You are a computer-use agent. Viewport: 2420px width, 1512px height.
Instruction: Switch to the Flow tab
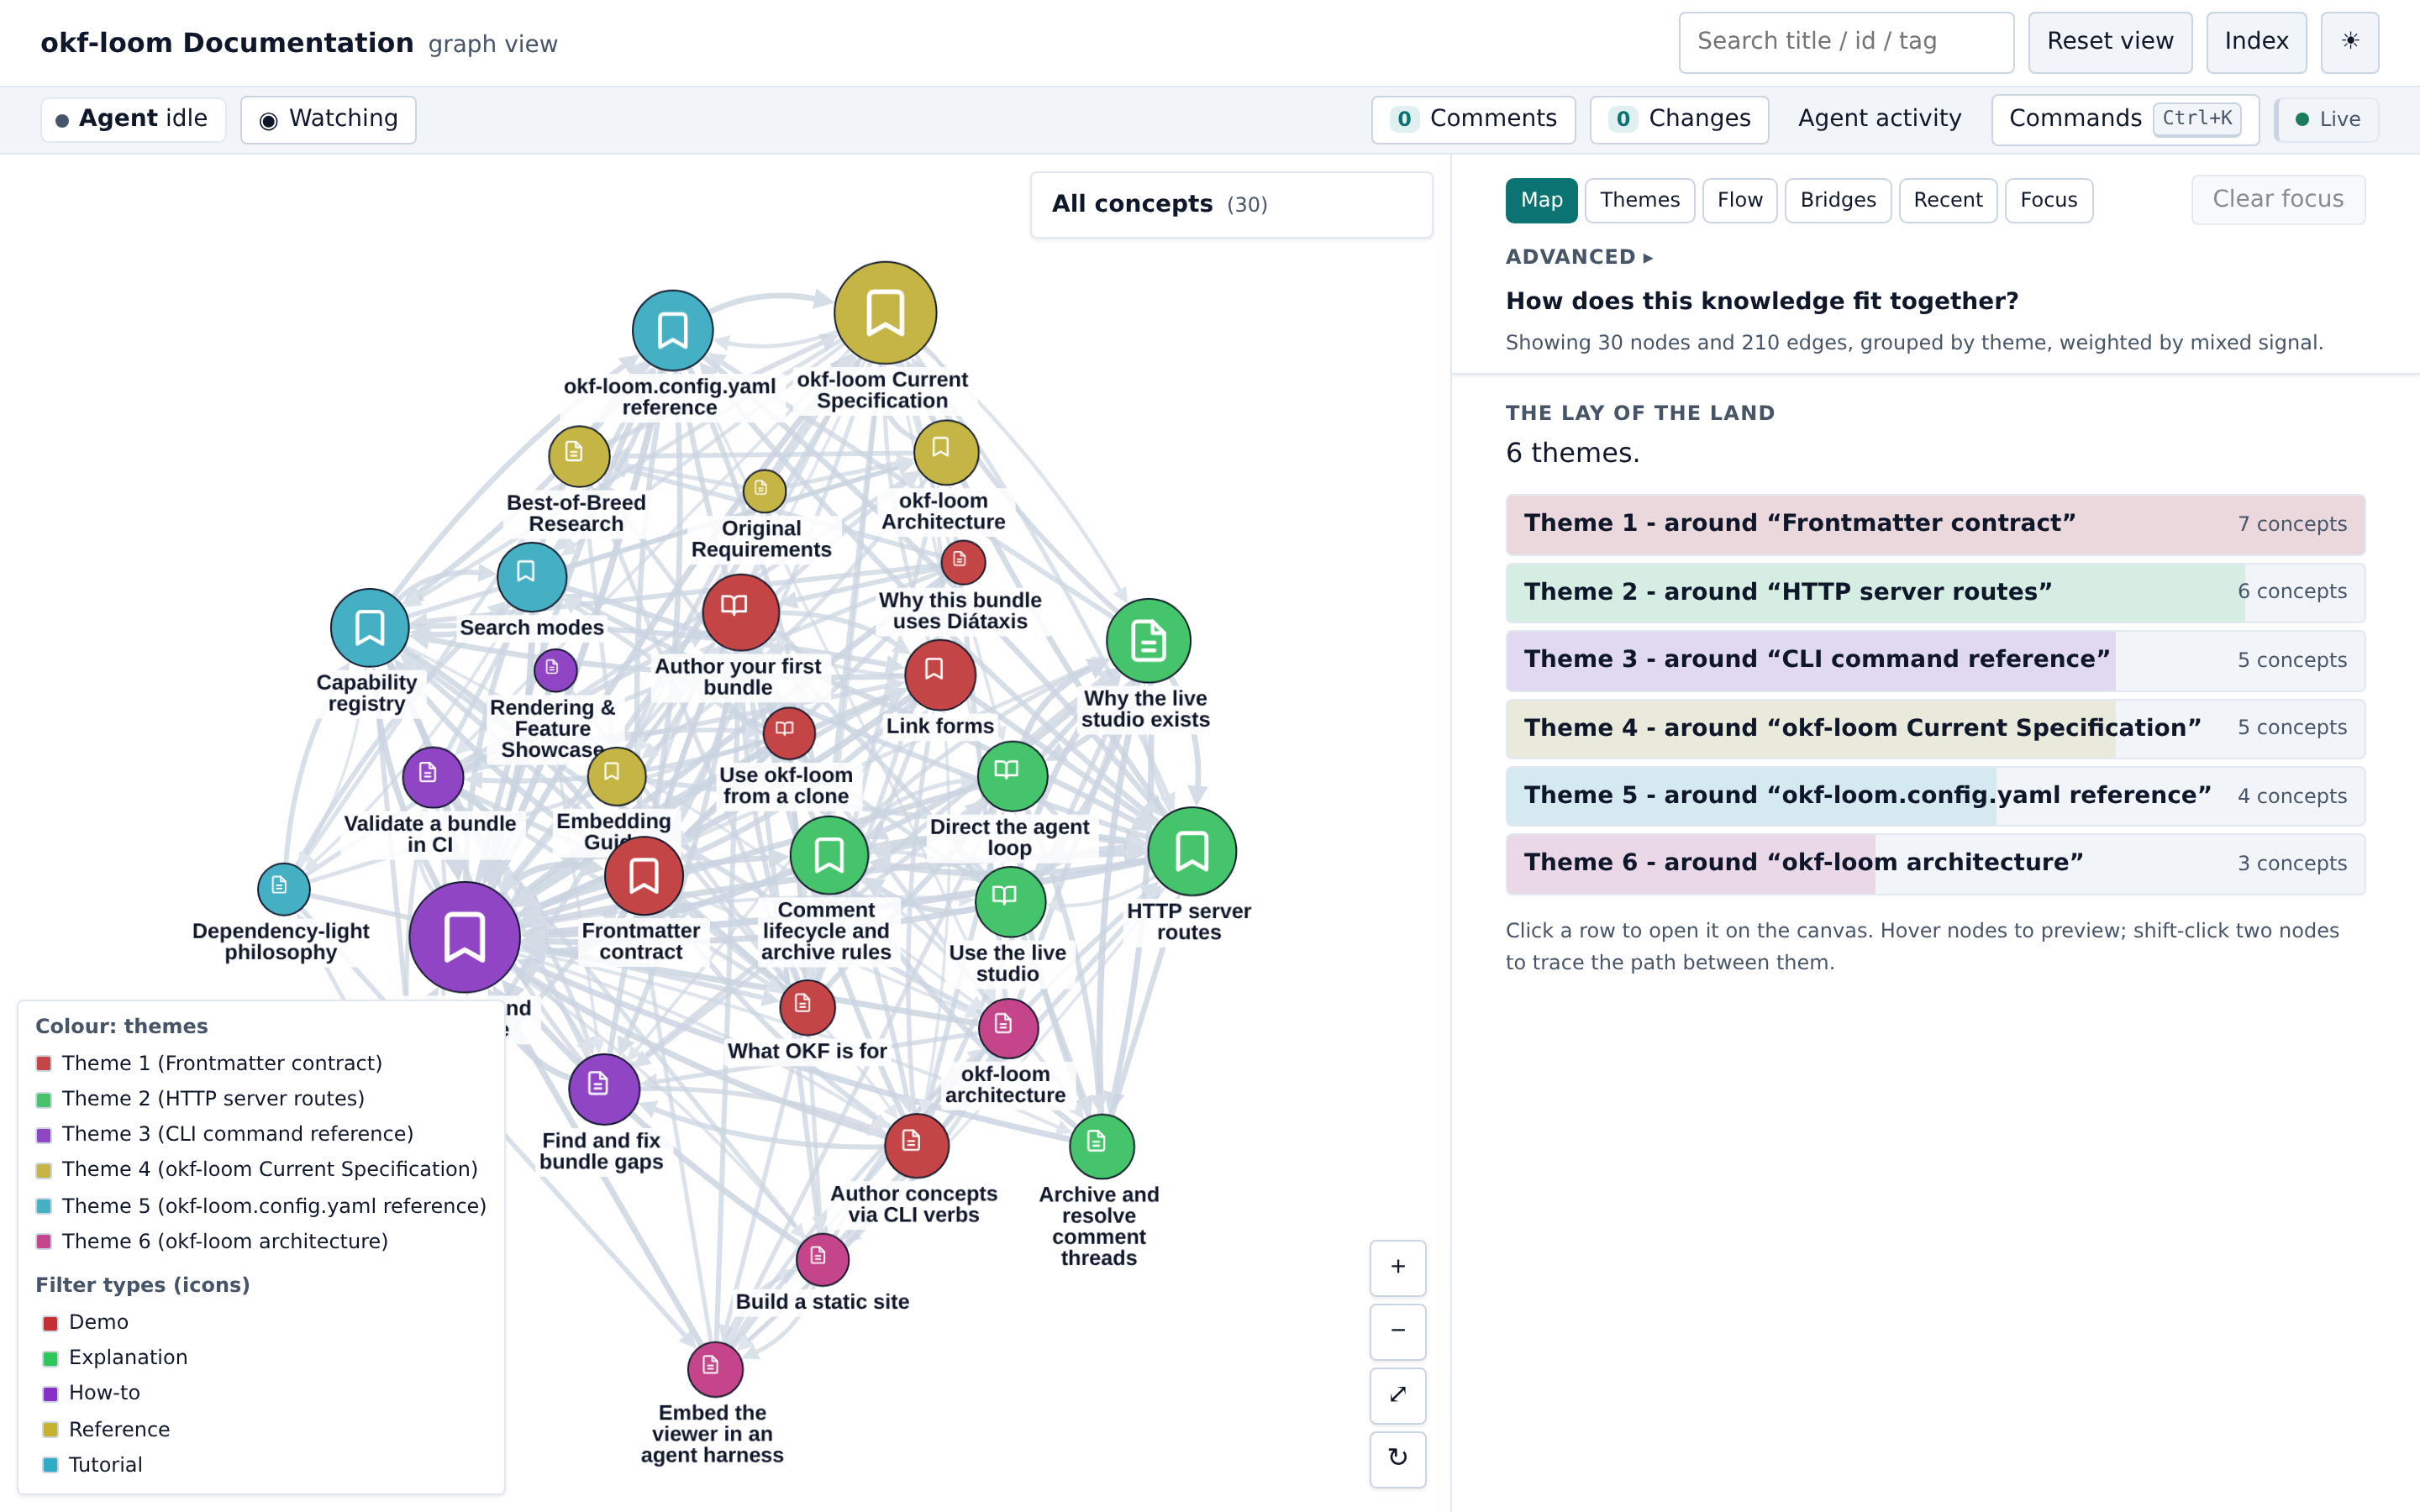tap(1739, 200)
